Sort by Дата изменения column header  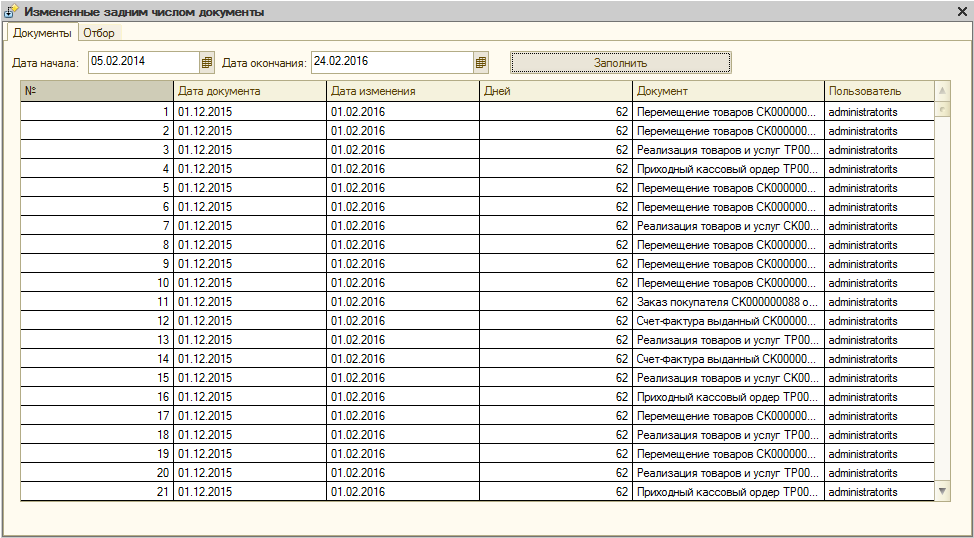click(x=402, y=91)
